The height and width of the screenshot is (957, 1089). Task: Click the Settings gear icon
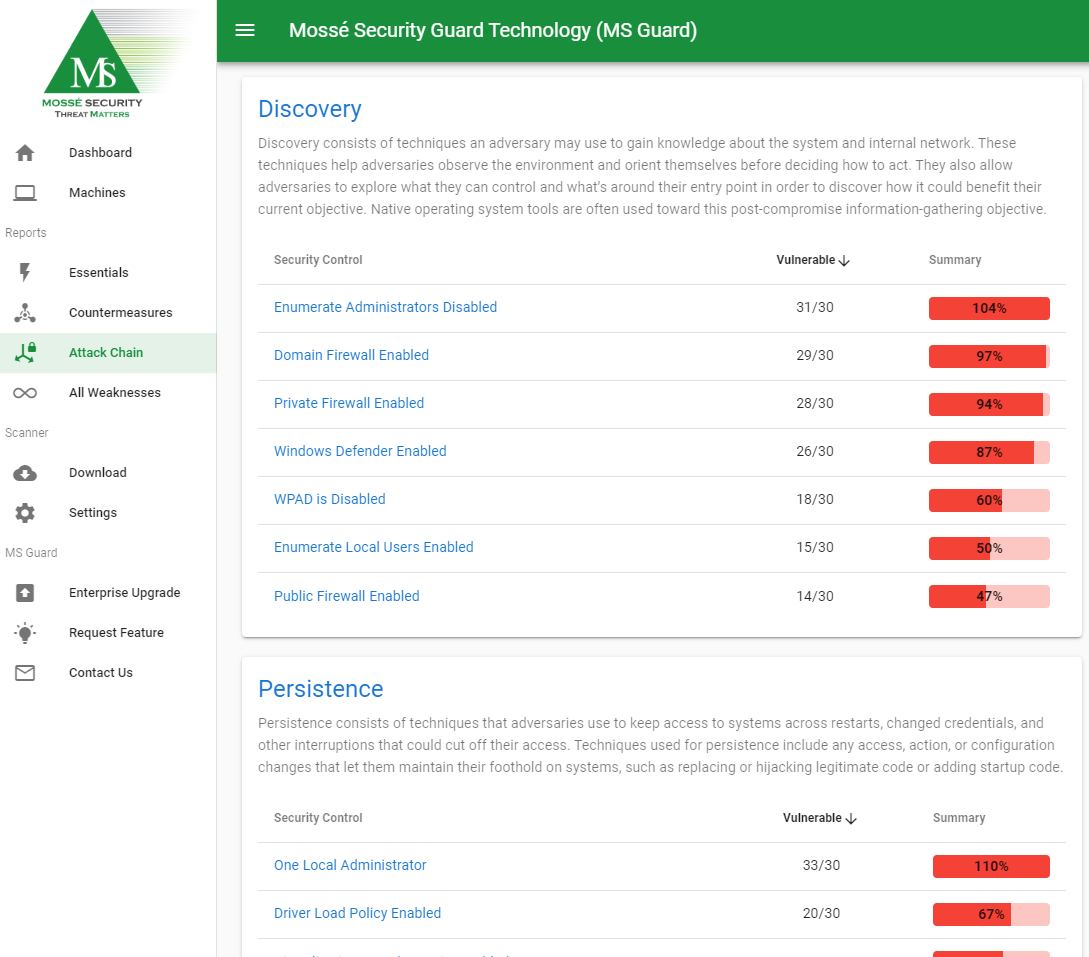pyautogui.click(x=25, y=513)
